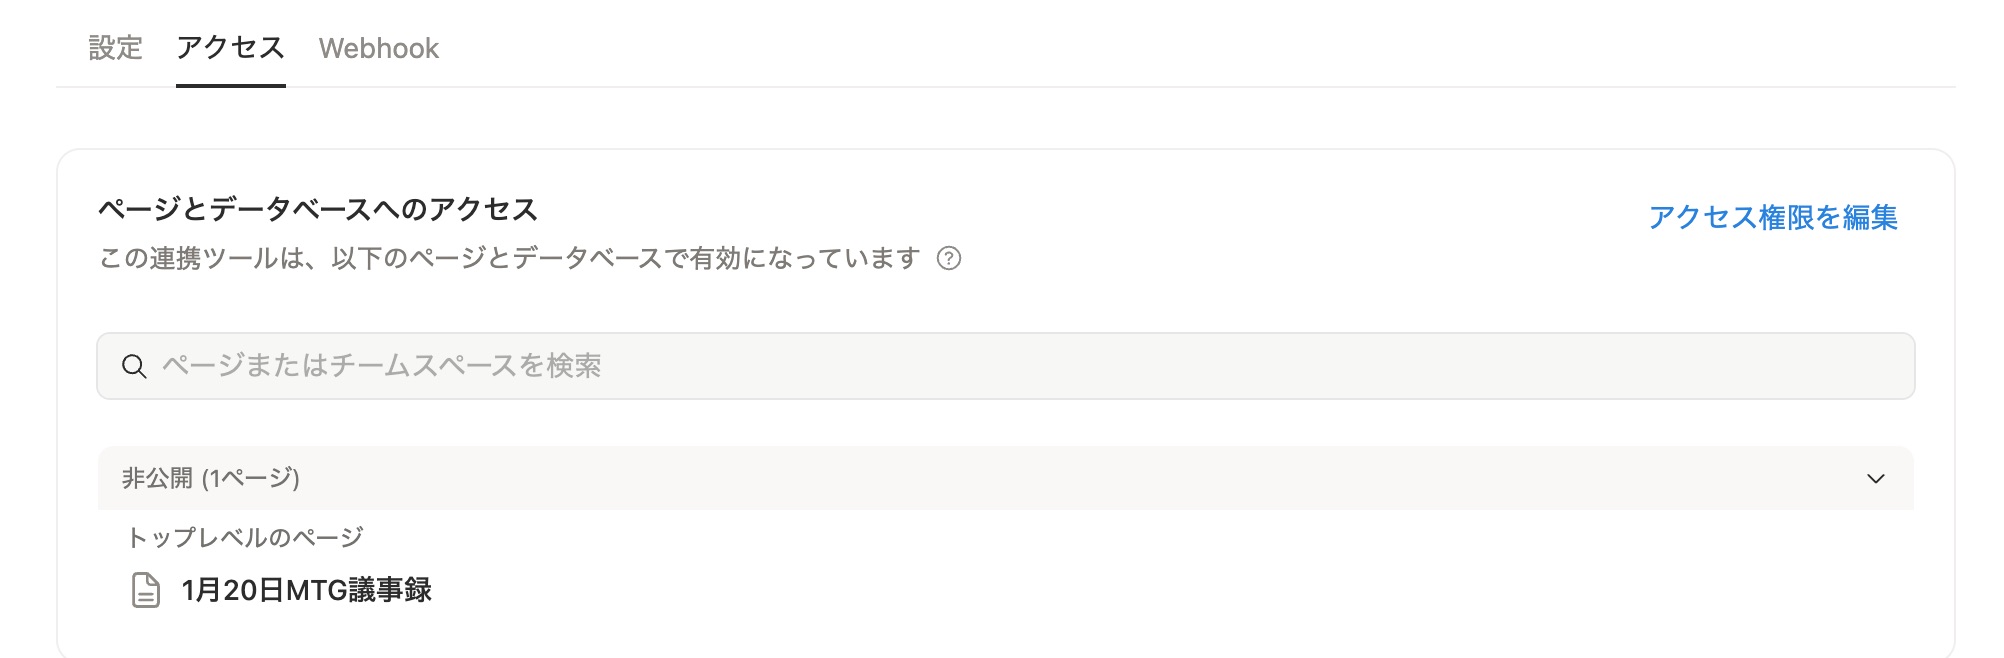Click the ページとデータベースへのアクセス heading
Viewport: 2004px width, 658px height.
[318, 209]
